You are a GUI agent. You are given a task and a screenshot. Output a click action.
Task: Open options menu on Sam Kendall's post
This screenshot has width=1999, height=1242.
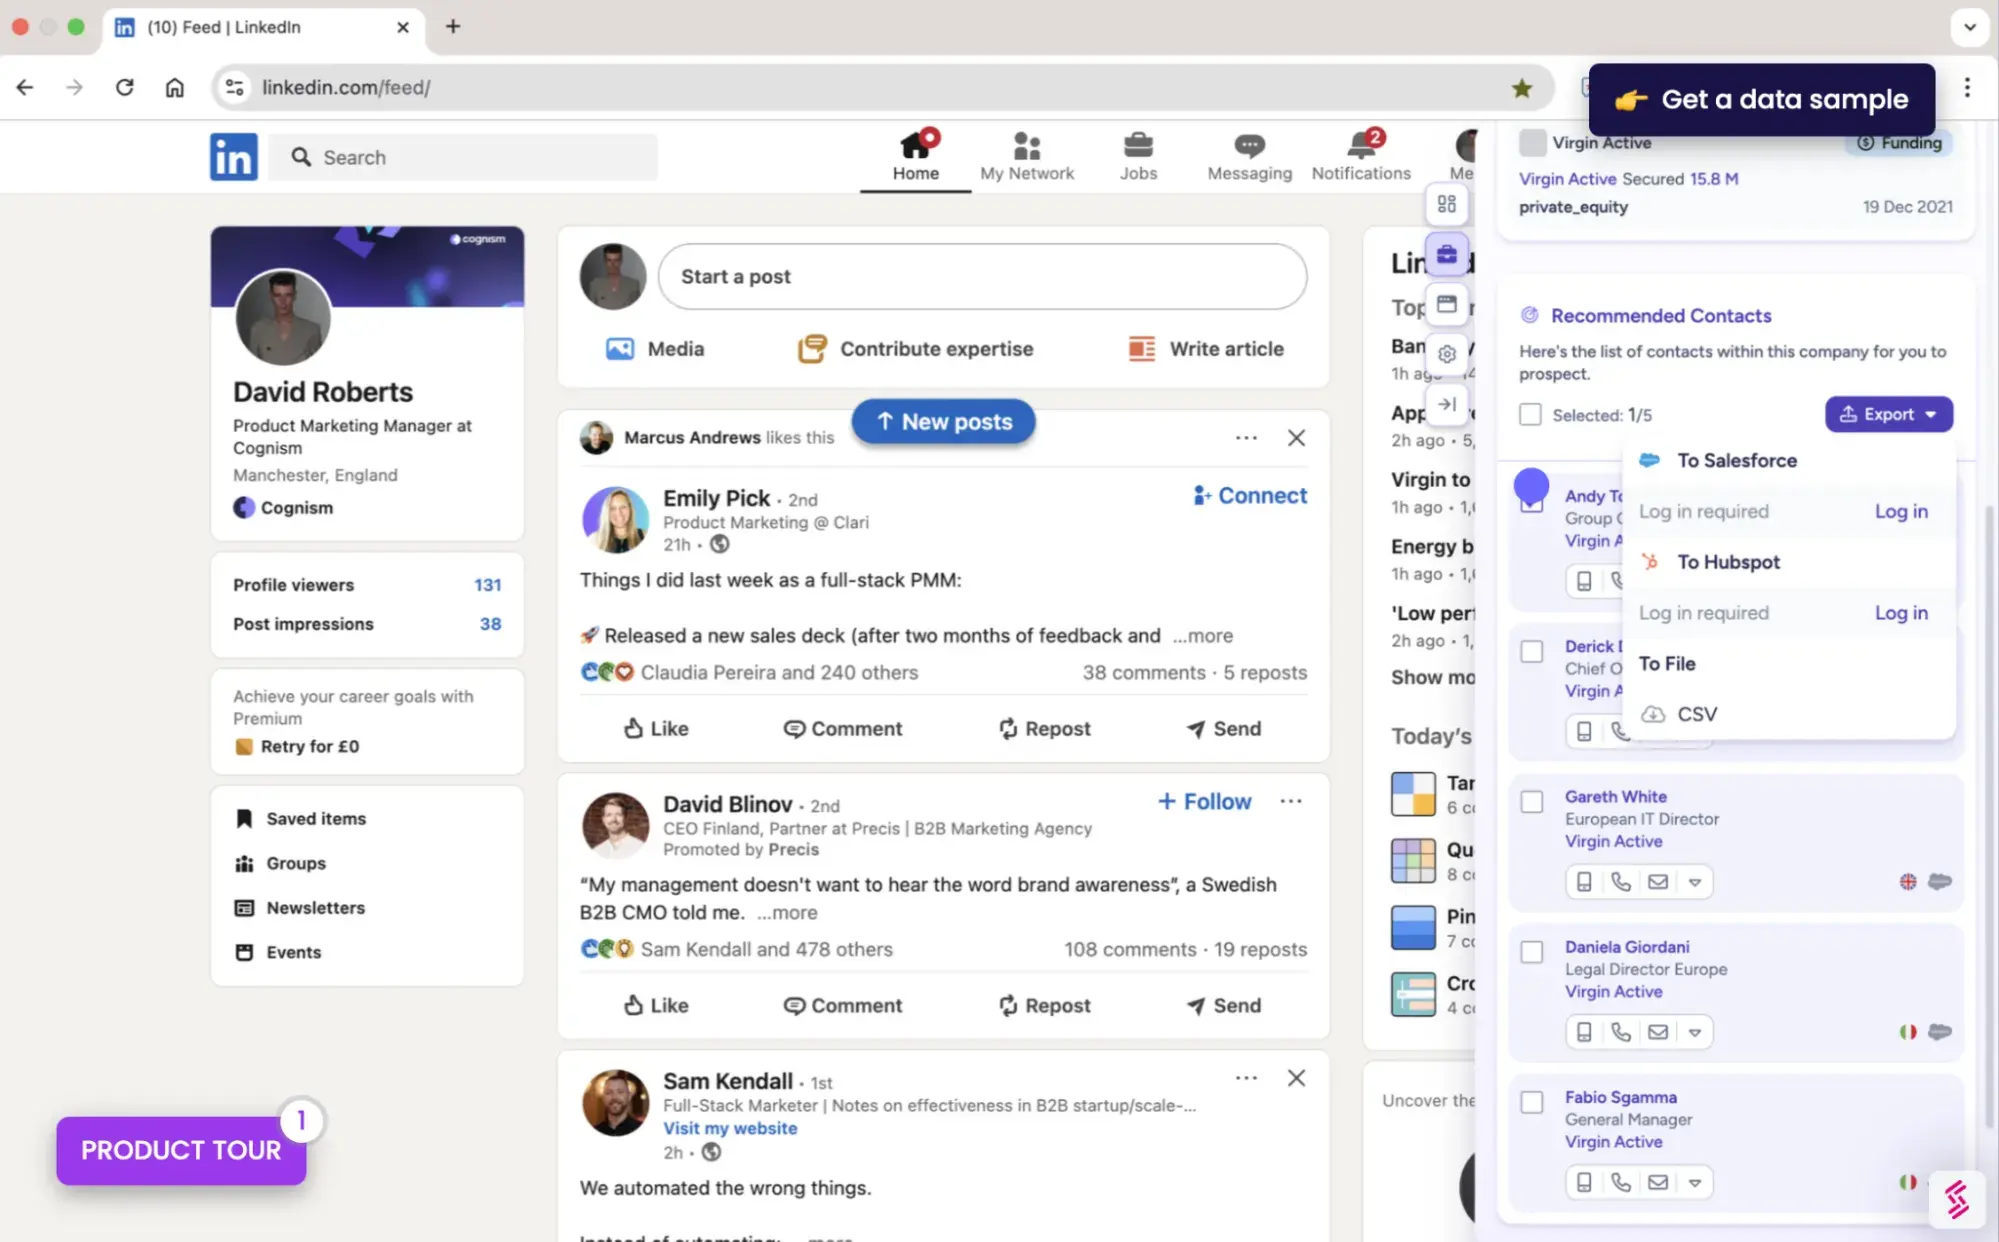(1246, 1077)
